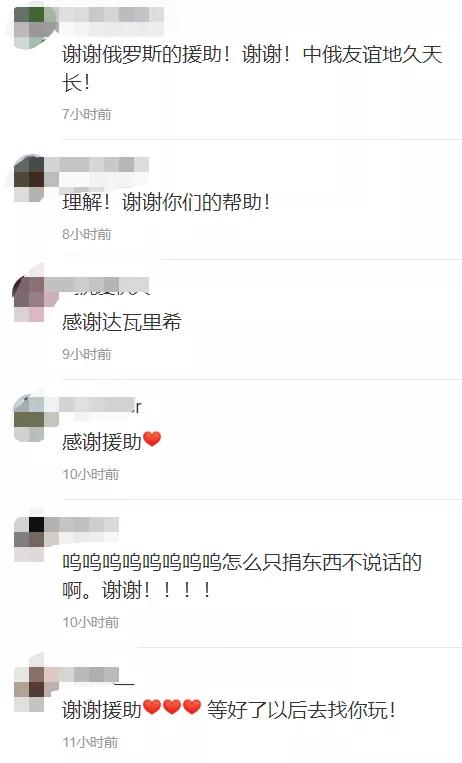Click the last of three hearts before '等好了'
Viewport: 462px width, 763px height.
pyautogui.click(x=192, y=707)
